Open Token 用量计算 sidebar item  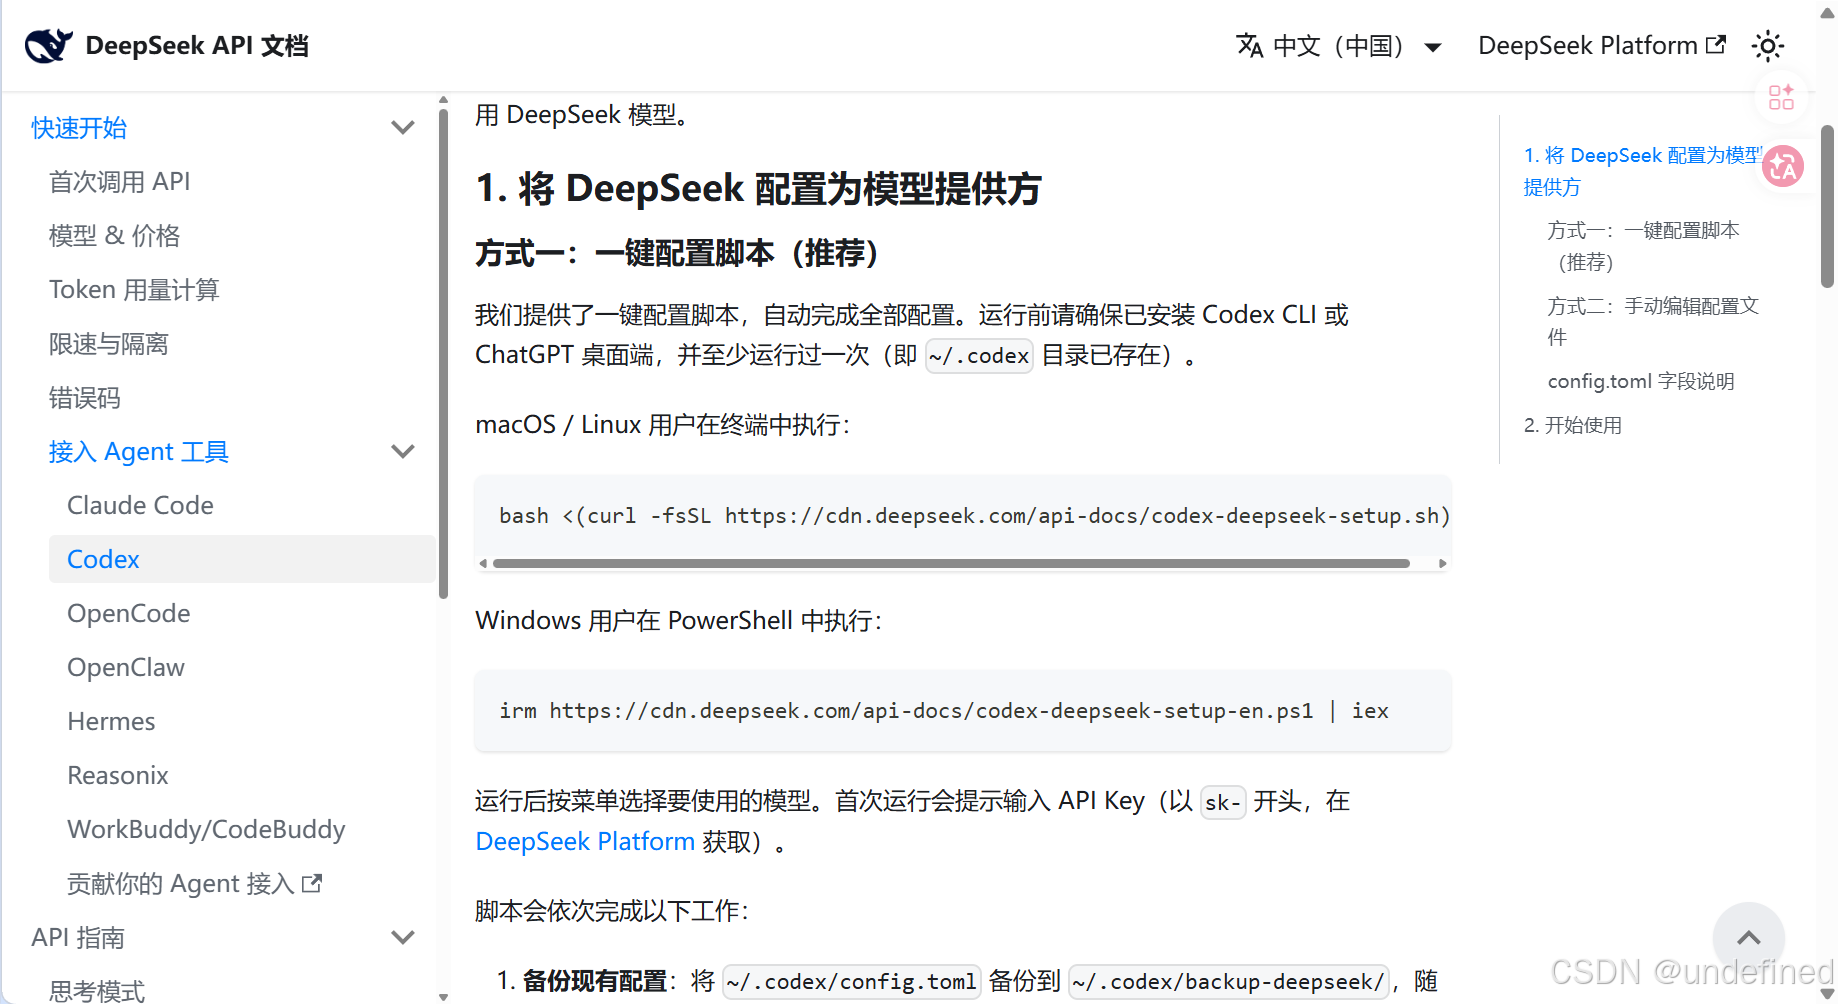[x=134, y=290]
